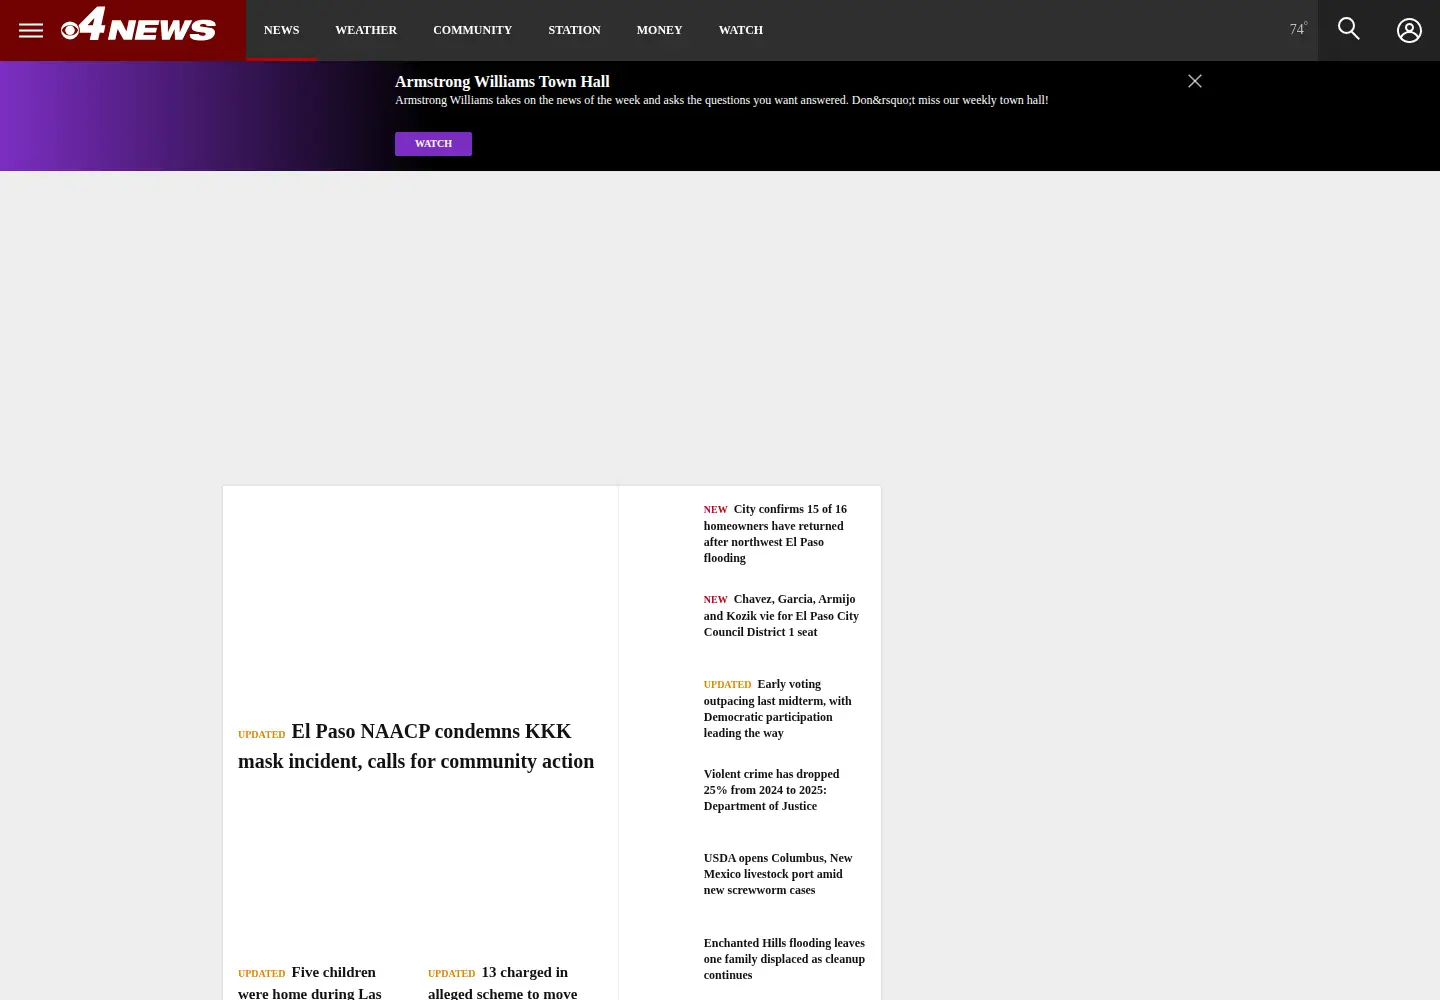Open the Weather menu
The height and width of the screenshot is (1000, 1440).
pyautogui.click(x=366, y=30)
